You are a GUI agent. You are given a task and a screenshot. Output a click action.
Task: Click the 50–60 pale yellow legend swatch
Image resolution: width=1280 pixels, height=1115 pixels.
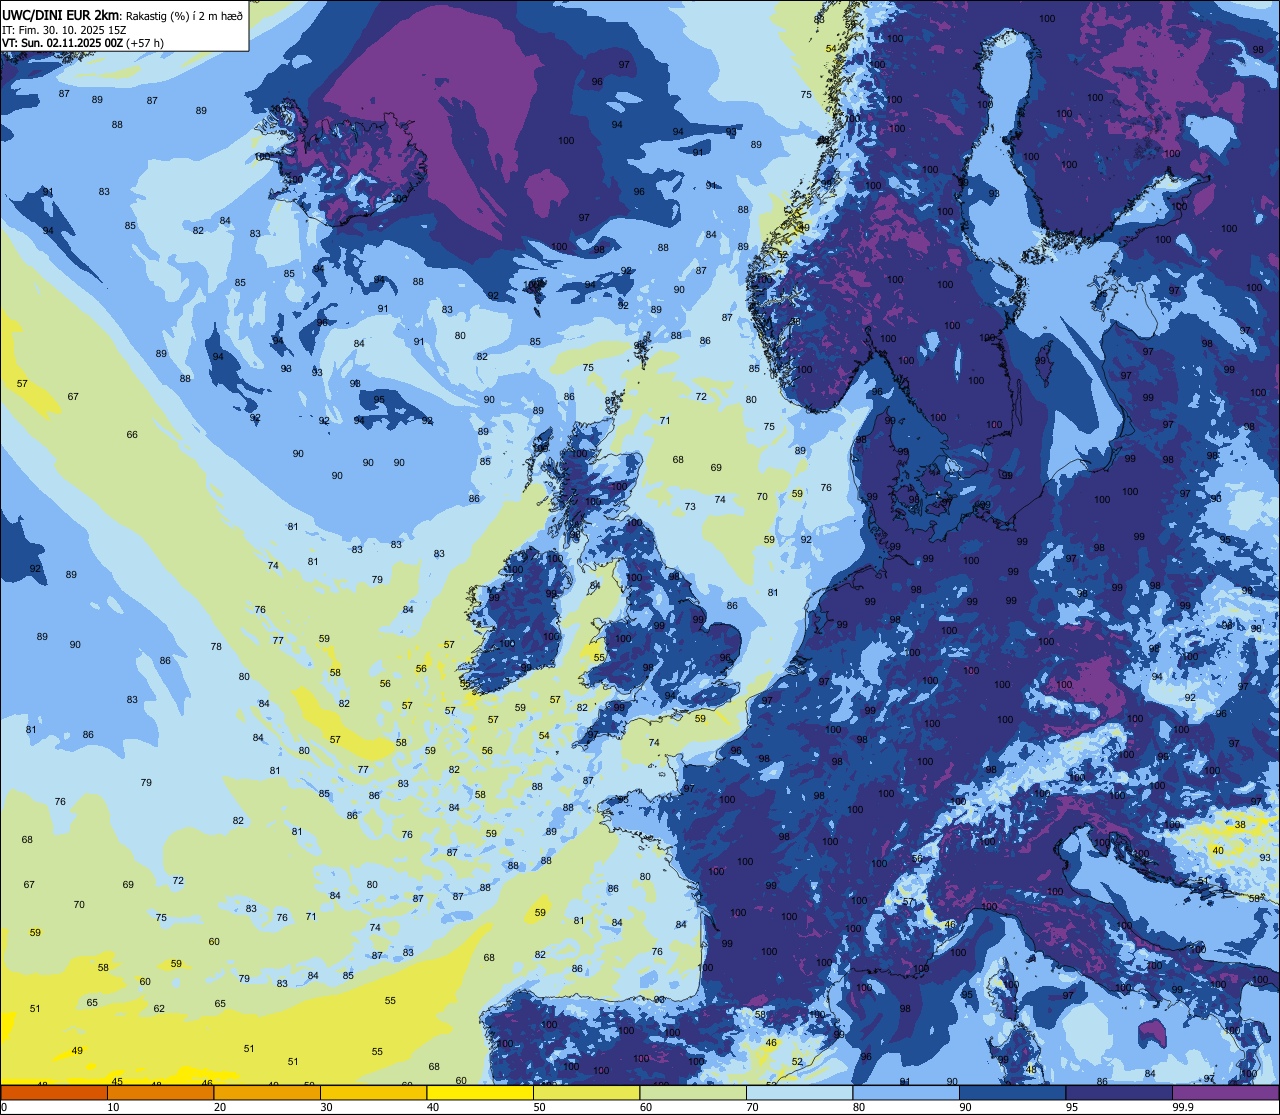pyautogui.click(x=586, y=1092)
